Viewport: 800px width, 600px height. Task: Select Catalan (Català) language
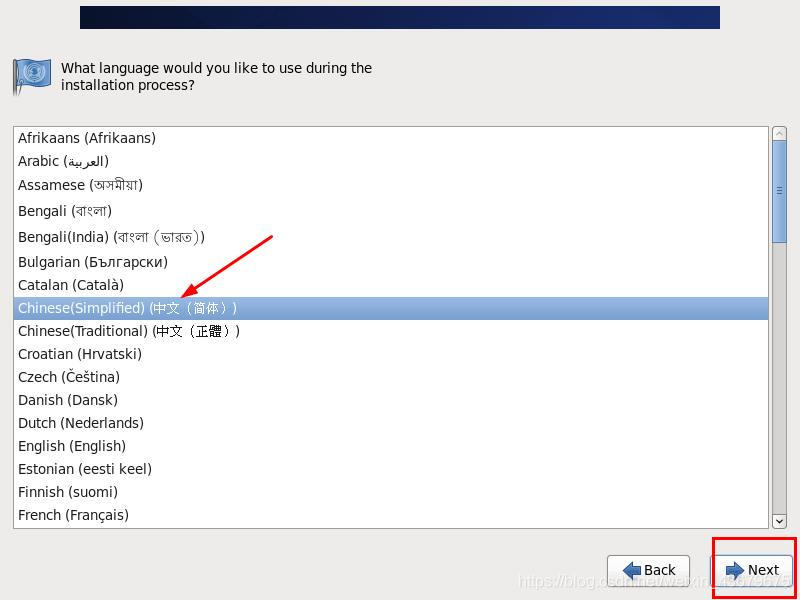[x=390, y=285]
